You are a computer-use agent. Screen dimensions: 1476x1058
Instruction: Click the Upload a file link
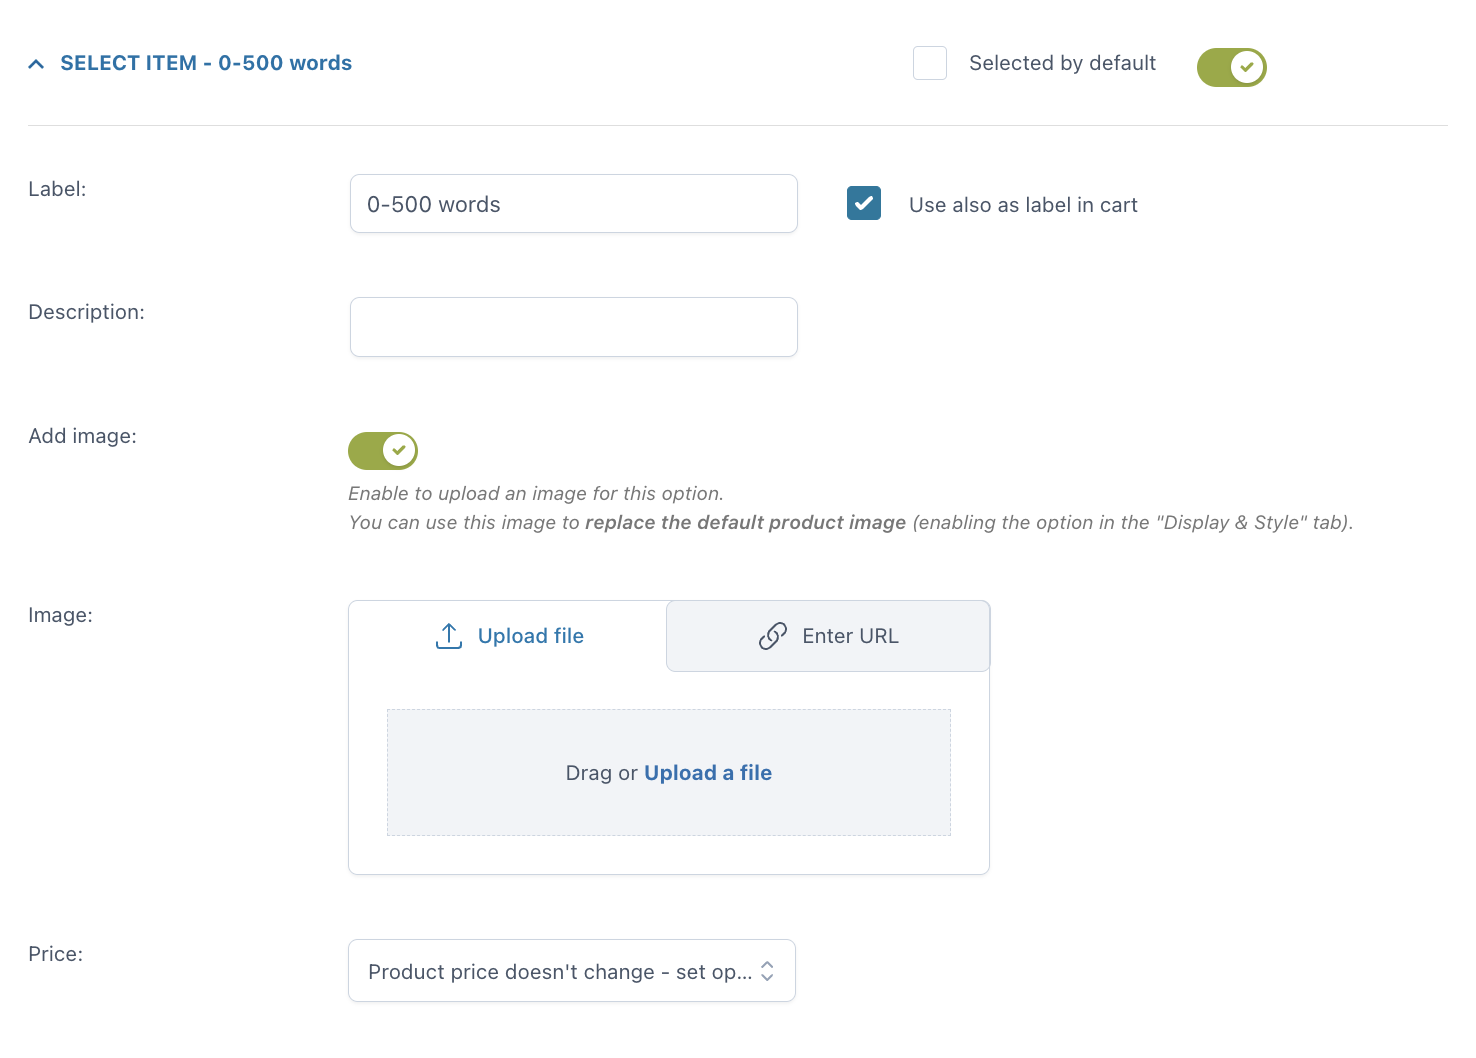pyautogui.click(x=708, y=773)
